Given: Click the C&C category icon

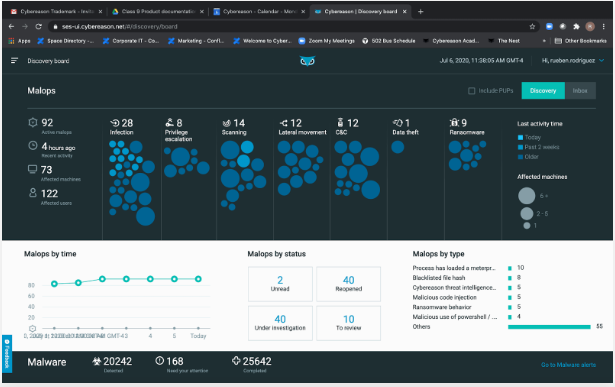Looking at the screenshot, I should 340,123.
